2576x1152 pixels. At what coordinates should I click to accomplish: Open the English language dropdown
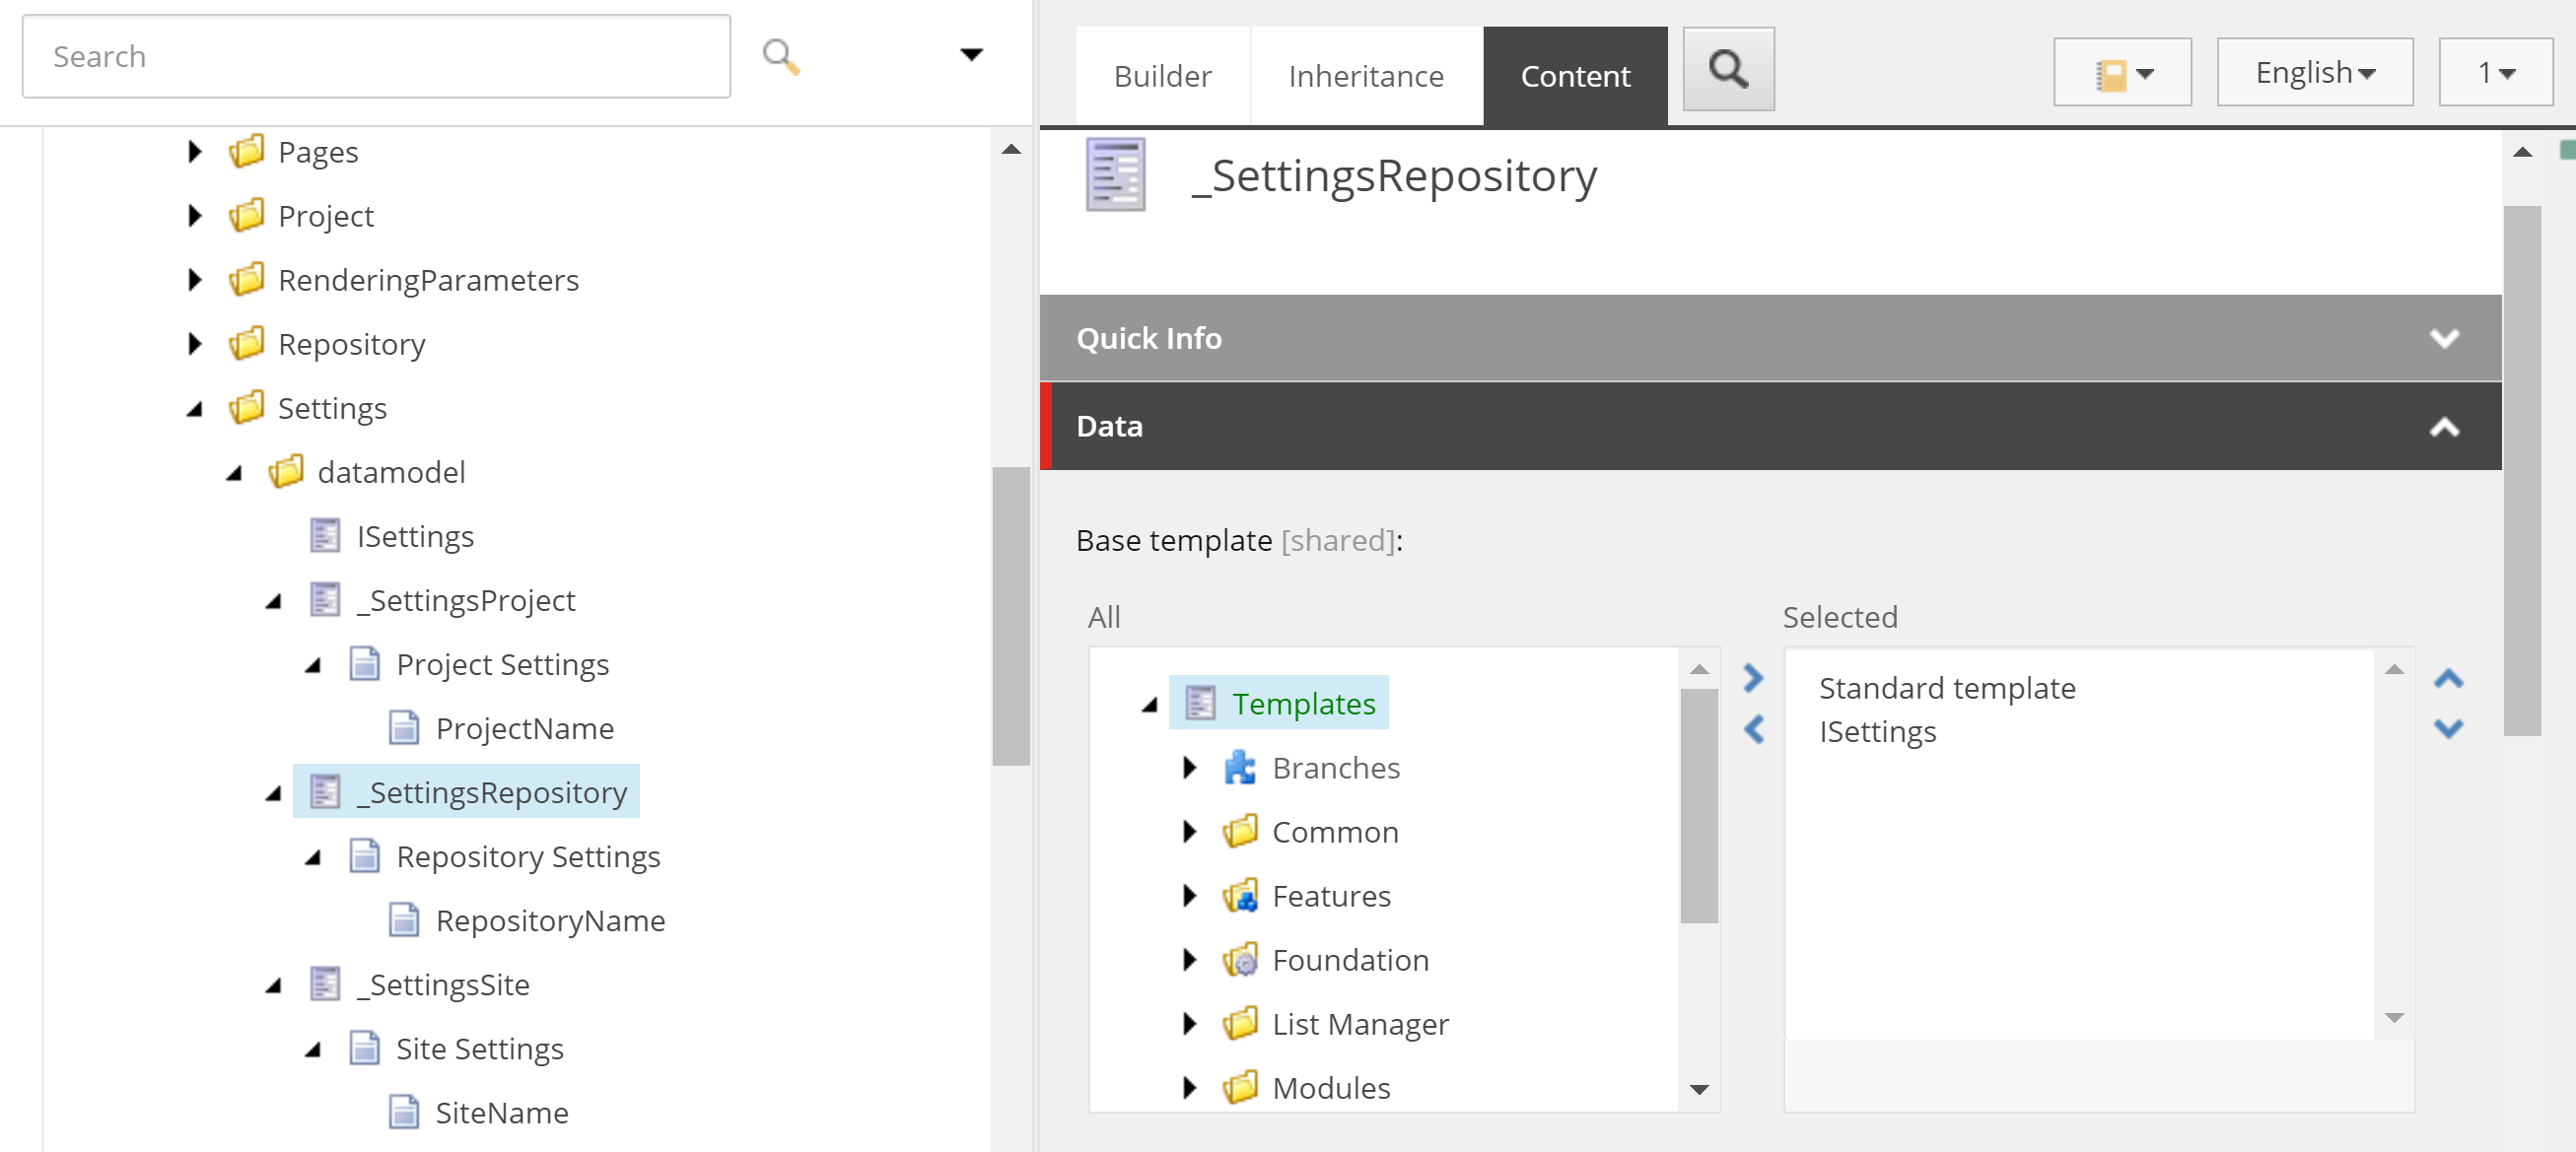tap(2314, 71)
